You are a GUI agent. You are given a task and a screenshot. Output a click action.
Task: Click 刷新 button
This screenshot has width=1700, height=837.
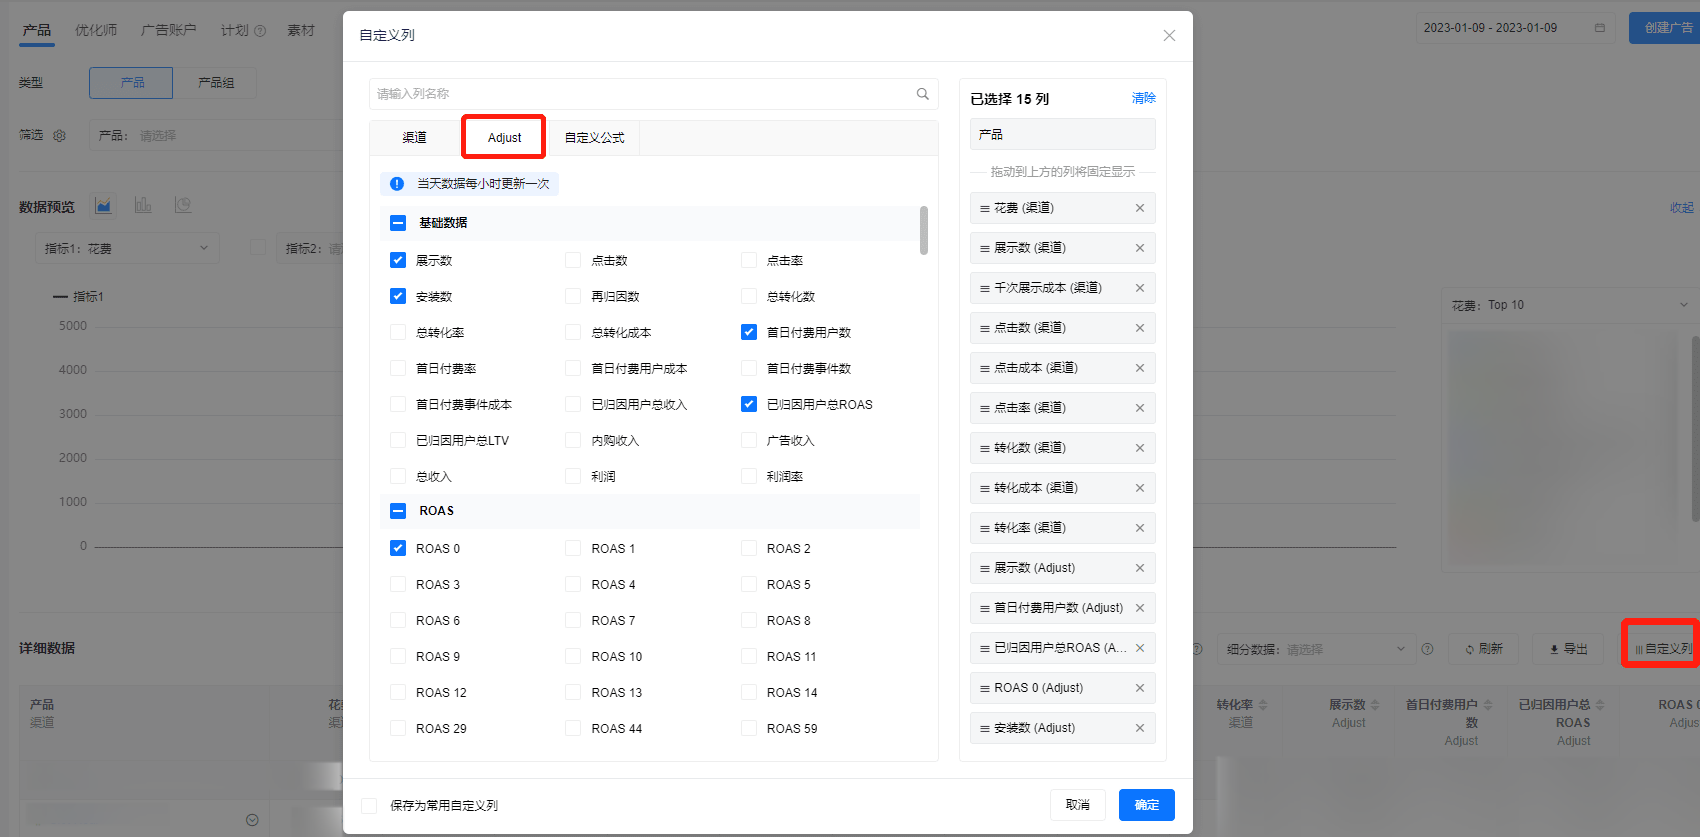[x=1484, y=649]
